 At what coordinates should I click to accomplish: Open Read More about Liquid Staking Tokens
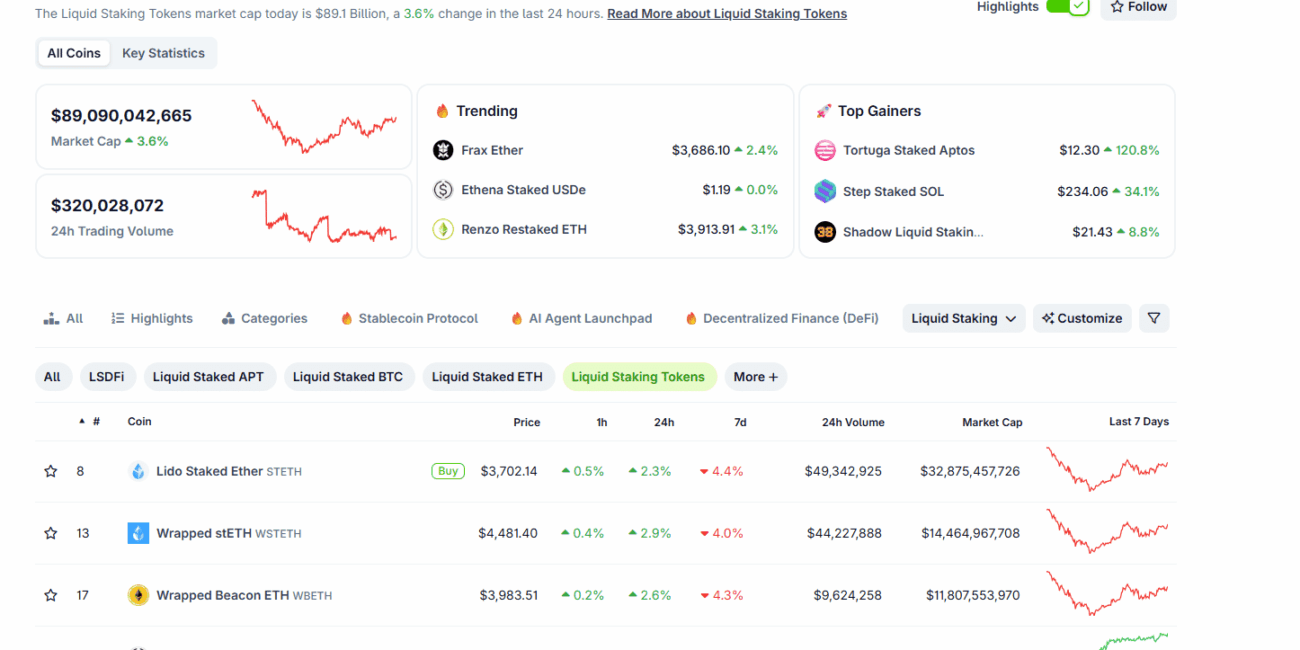click(727, 14)
